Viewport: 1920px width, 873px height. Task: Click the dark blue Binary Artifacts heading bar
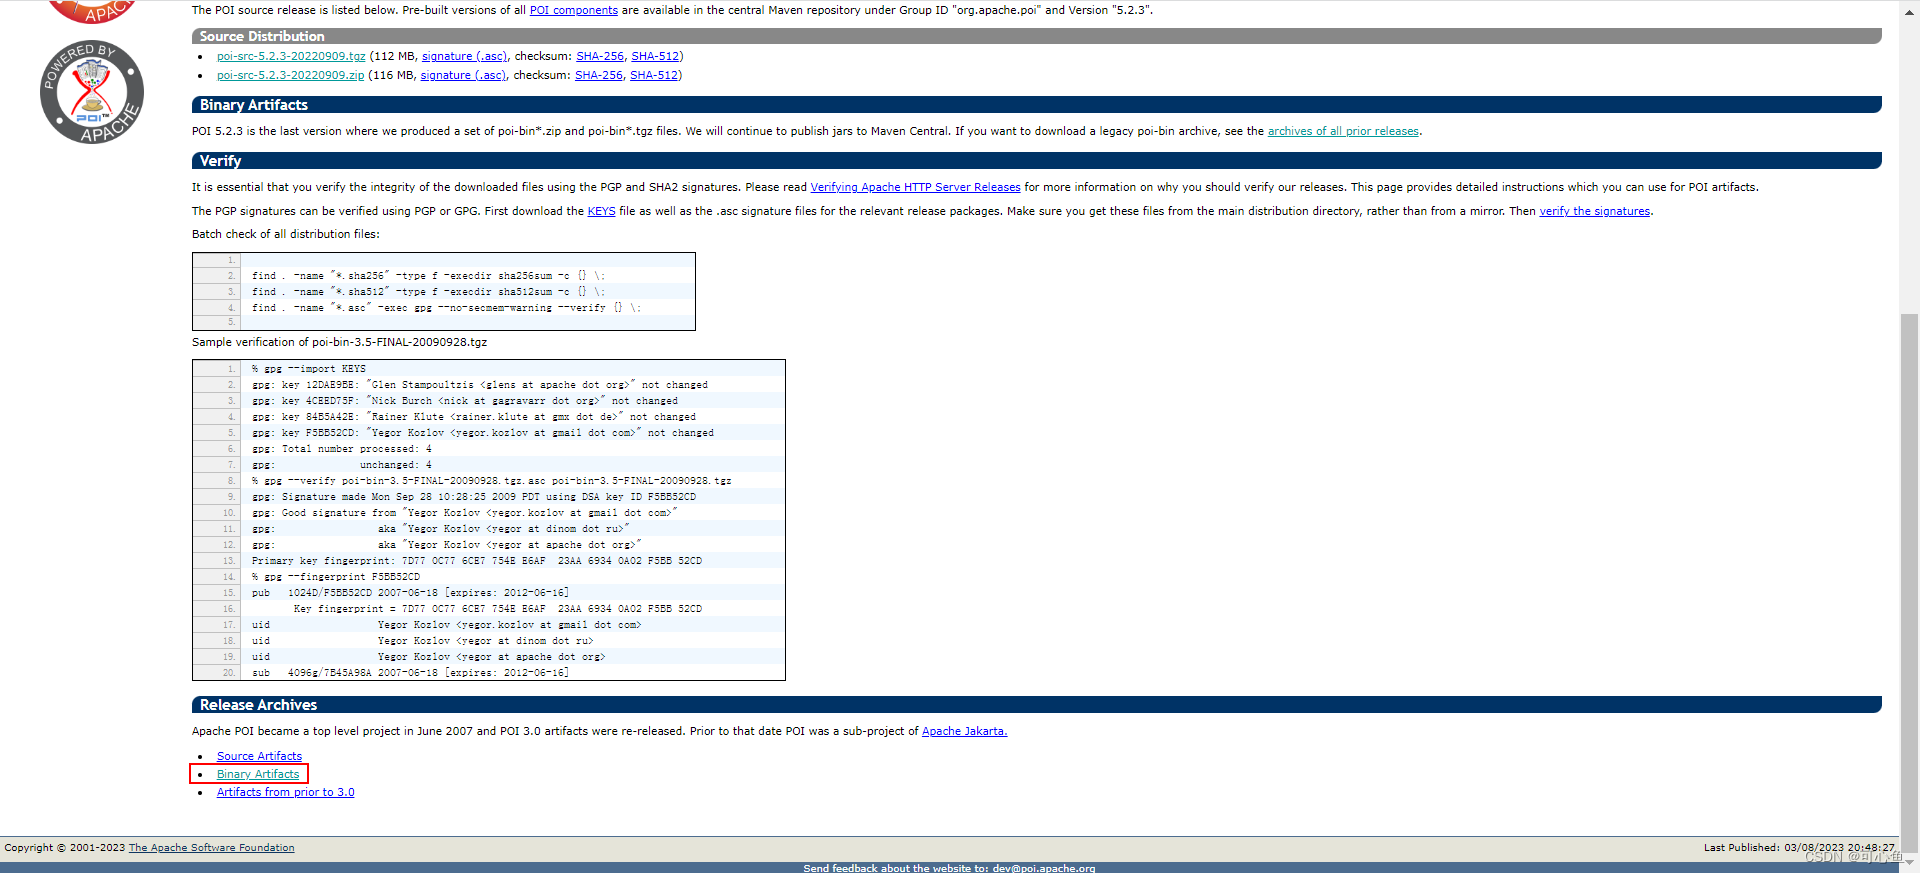tap(1037, 105)
